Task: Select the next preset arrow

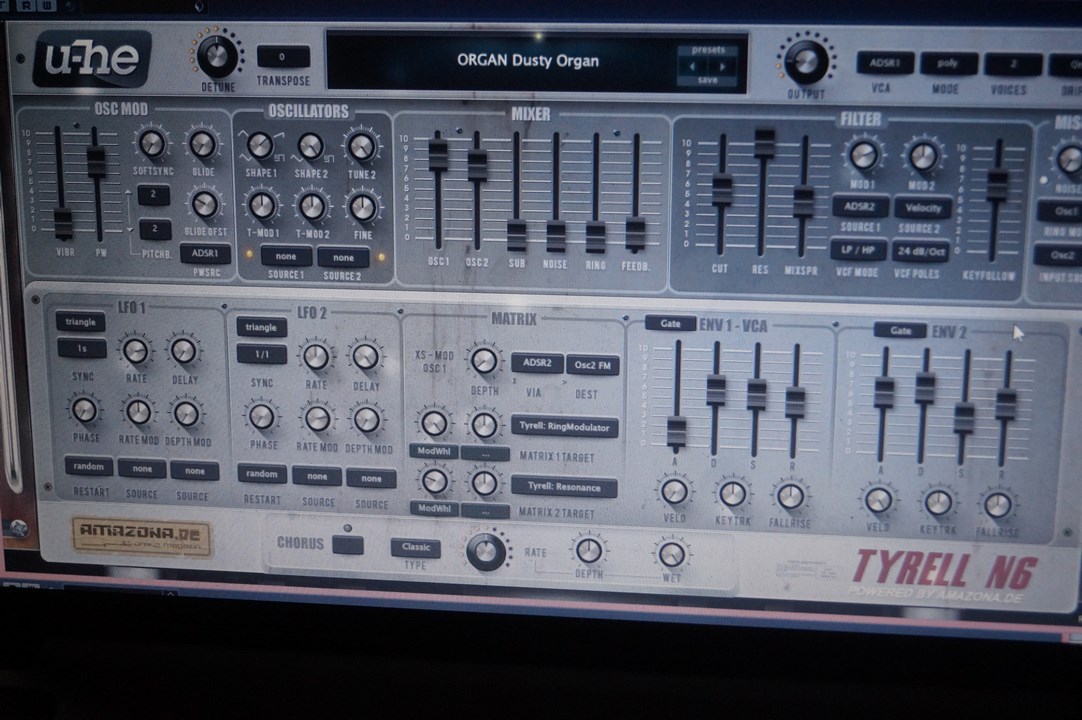Action: click(722, 67)
